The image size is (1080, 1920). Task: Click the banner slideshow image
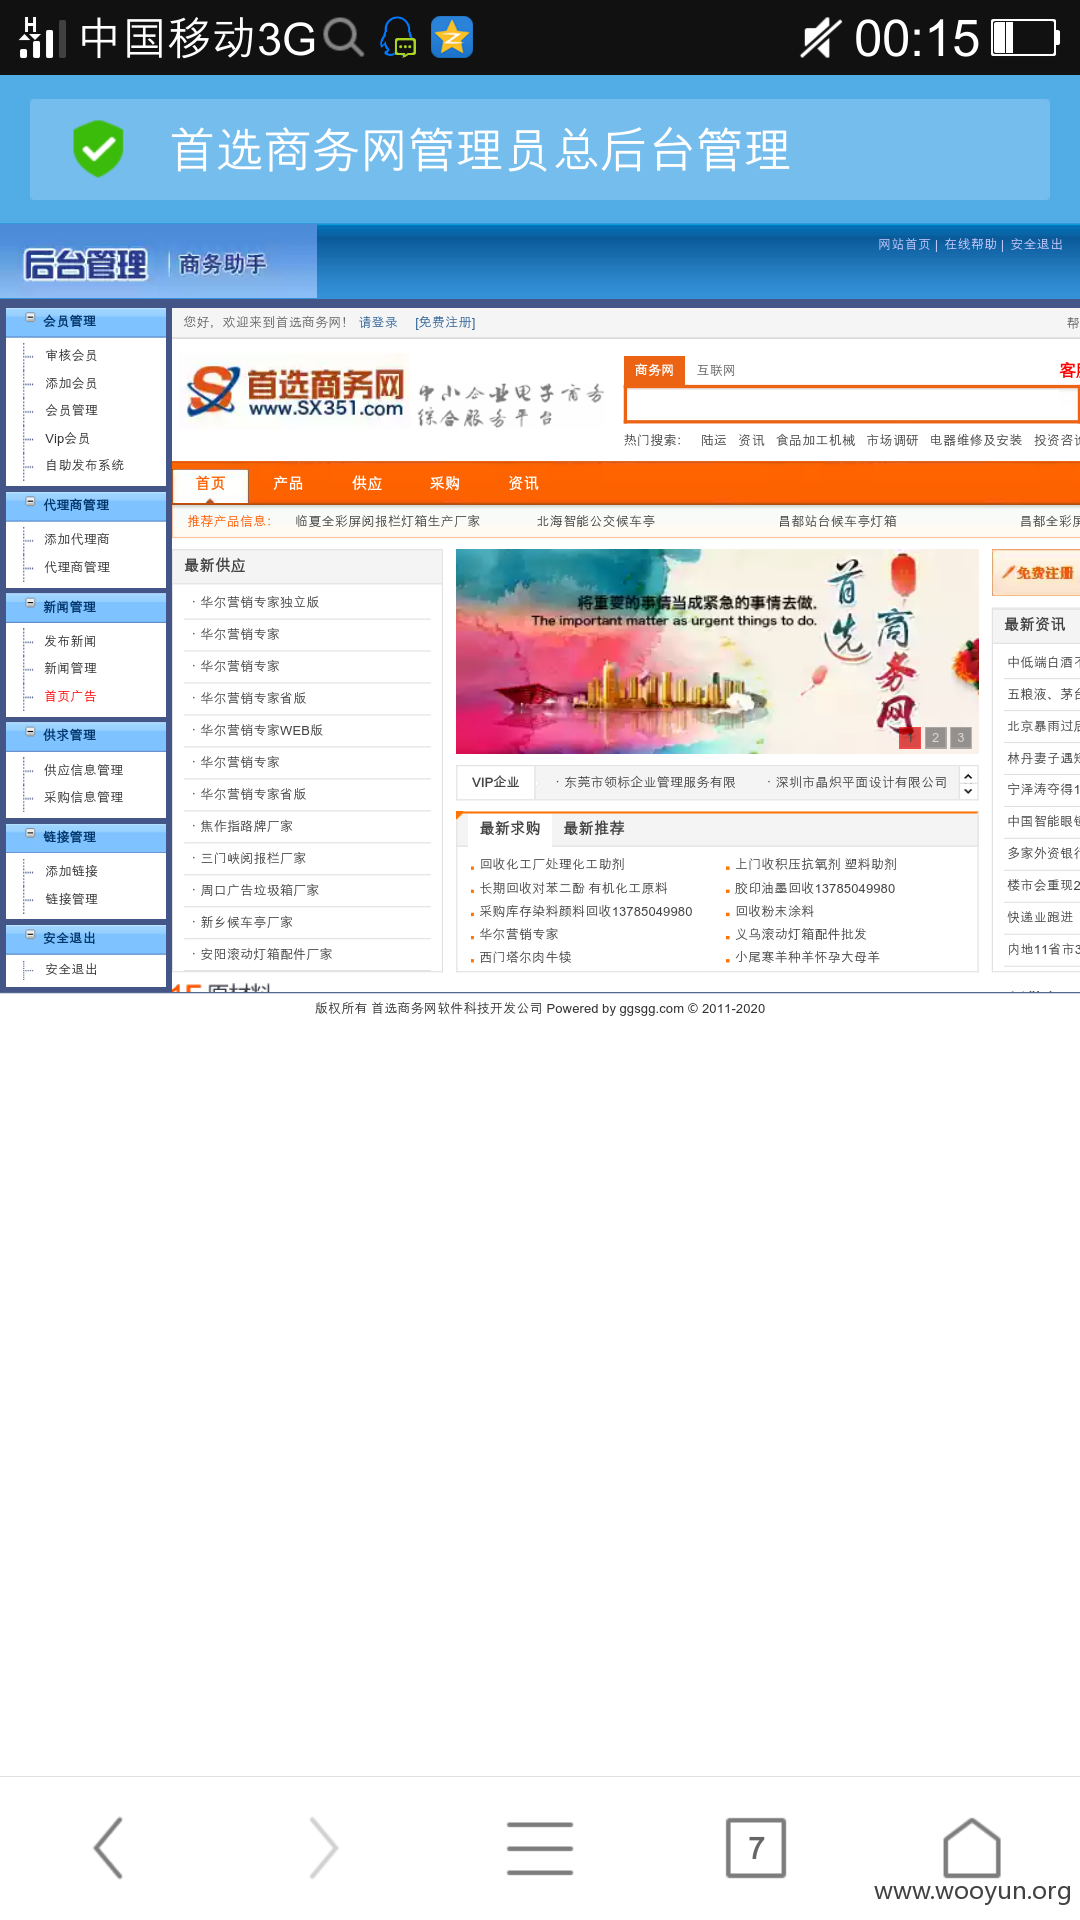point(717,651)
